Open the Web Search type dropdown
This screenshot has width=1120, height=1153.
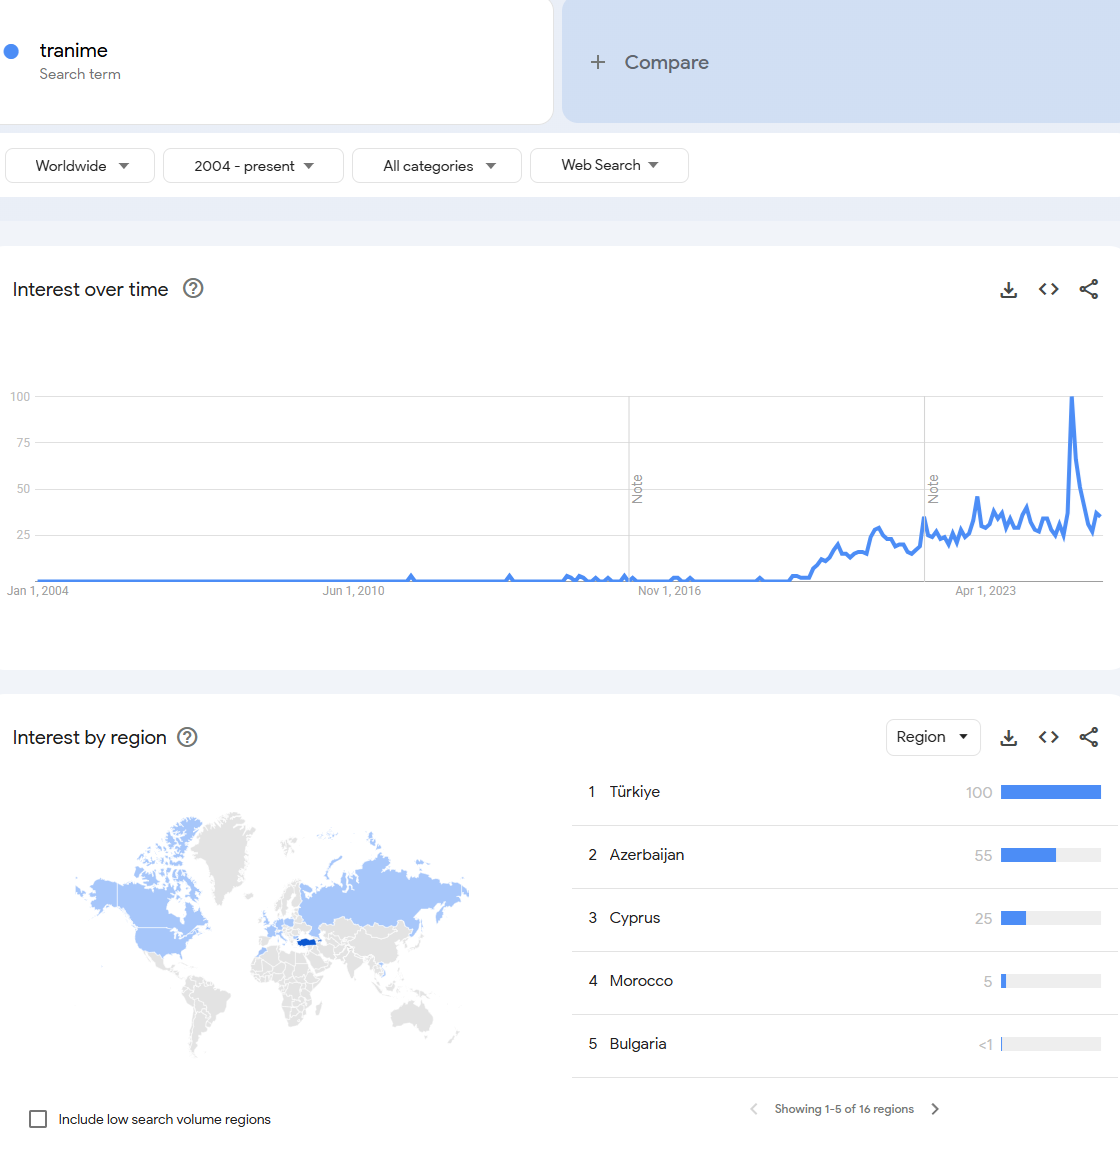pyautogui.click(x=609, y=165)
